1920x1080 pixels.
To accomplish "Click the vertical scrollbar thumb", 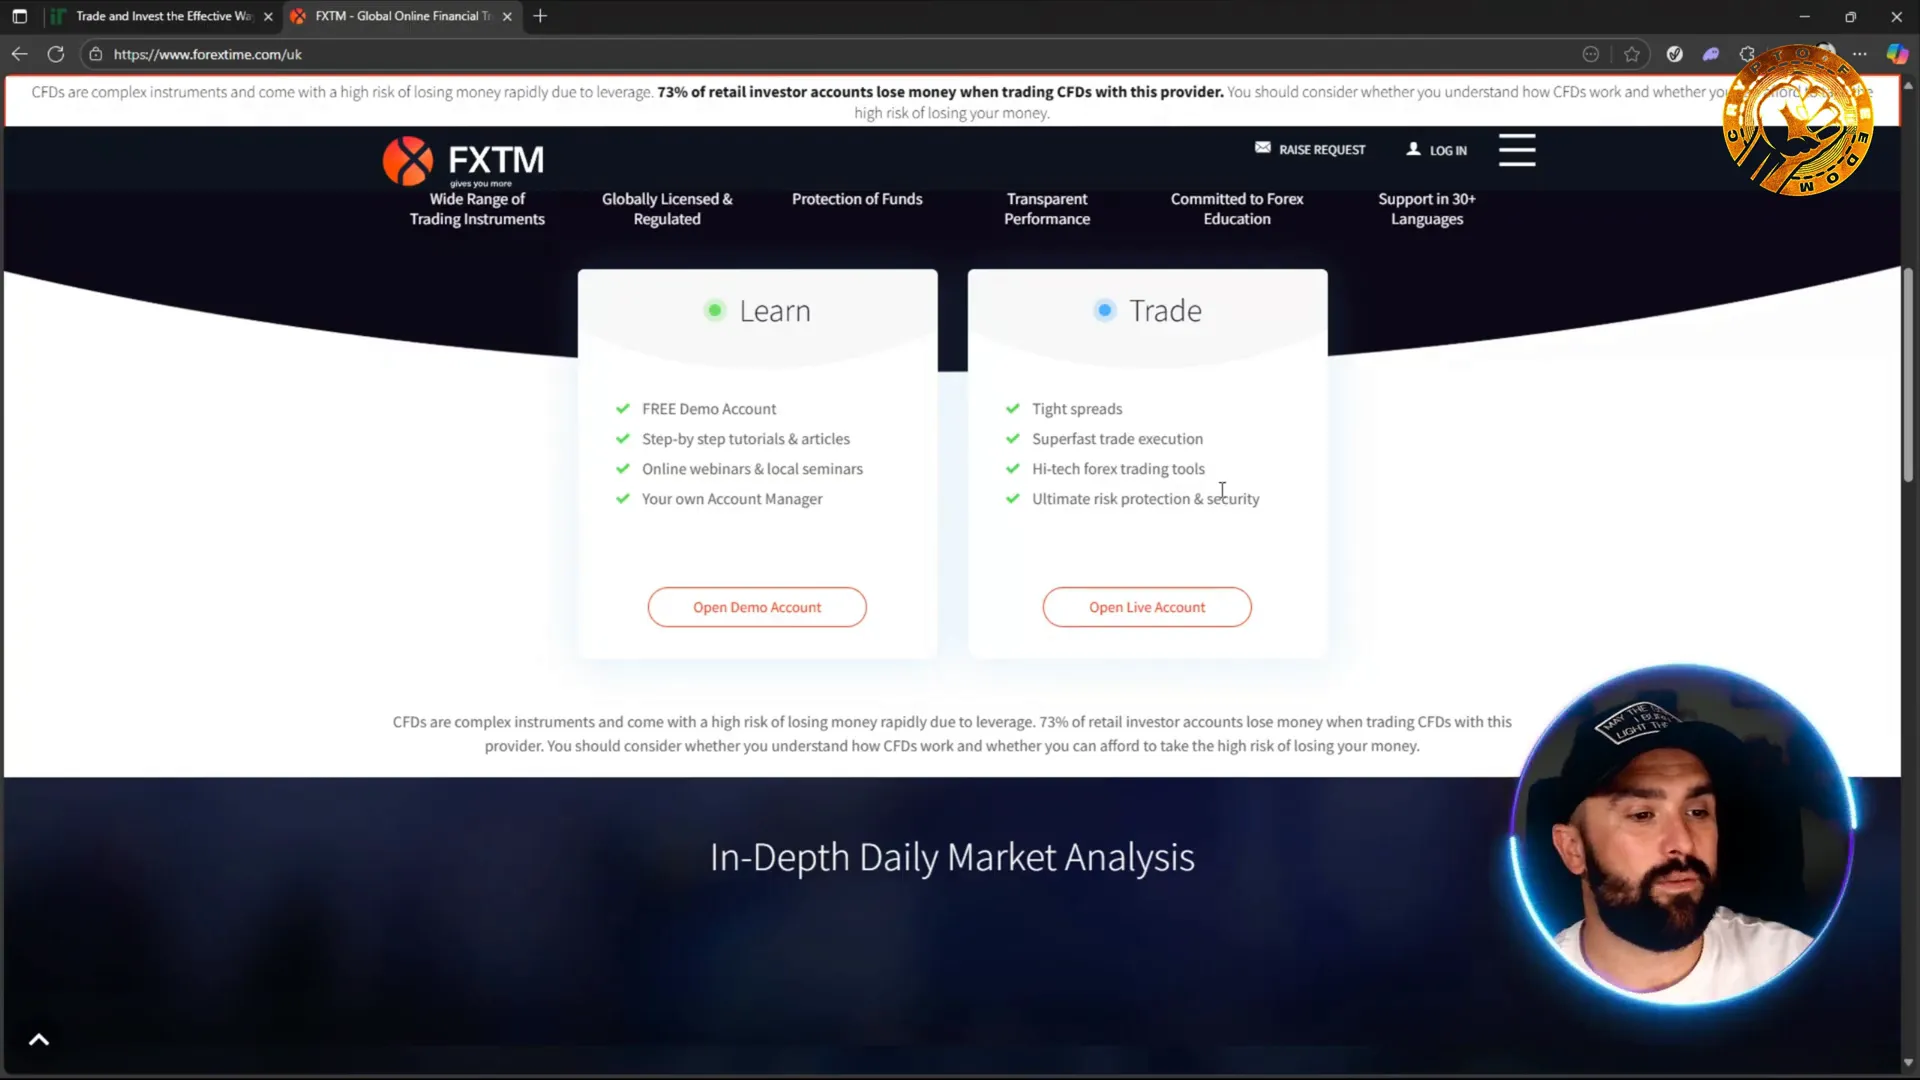I will pyautogui.click(x=1908, y=375).
